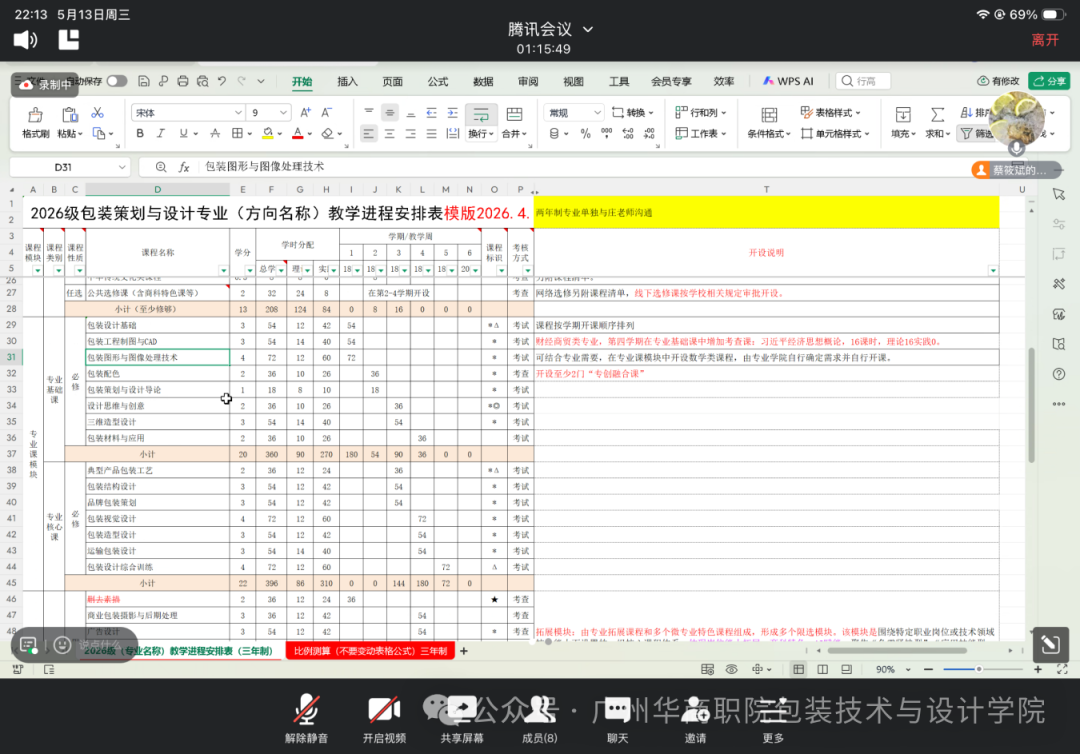
Task: Click the Align Right icon
Action: pos(411,134)
